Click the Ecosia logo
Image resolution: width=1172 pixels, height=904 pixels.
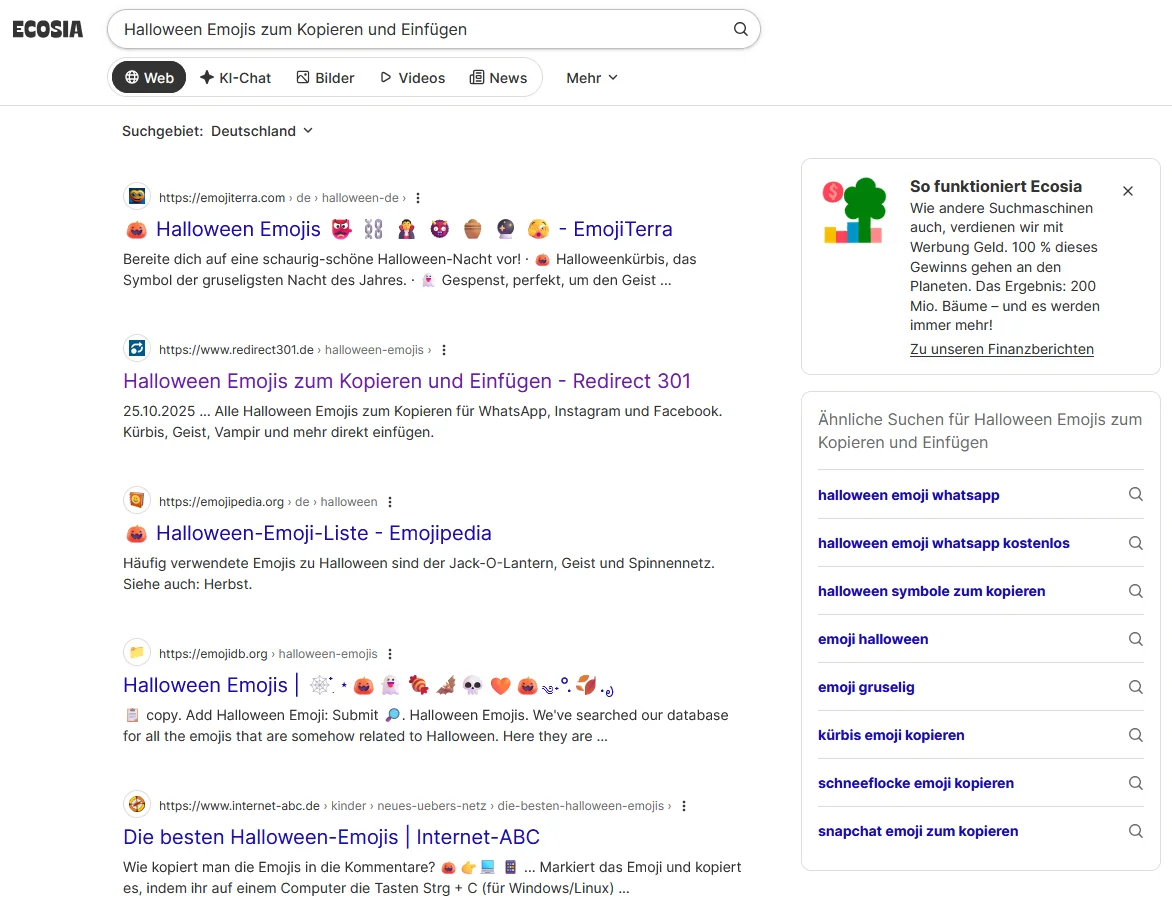48,29
